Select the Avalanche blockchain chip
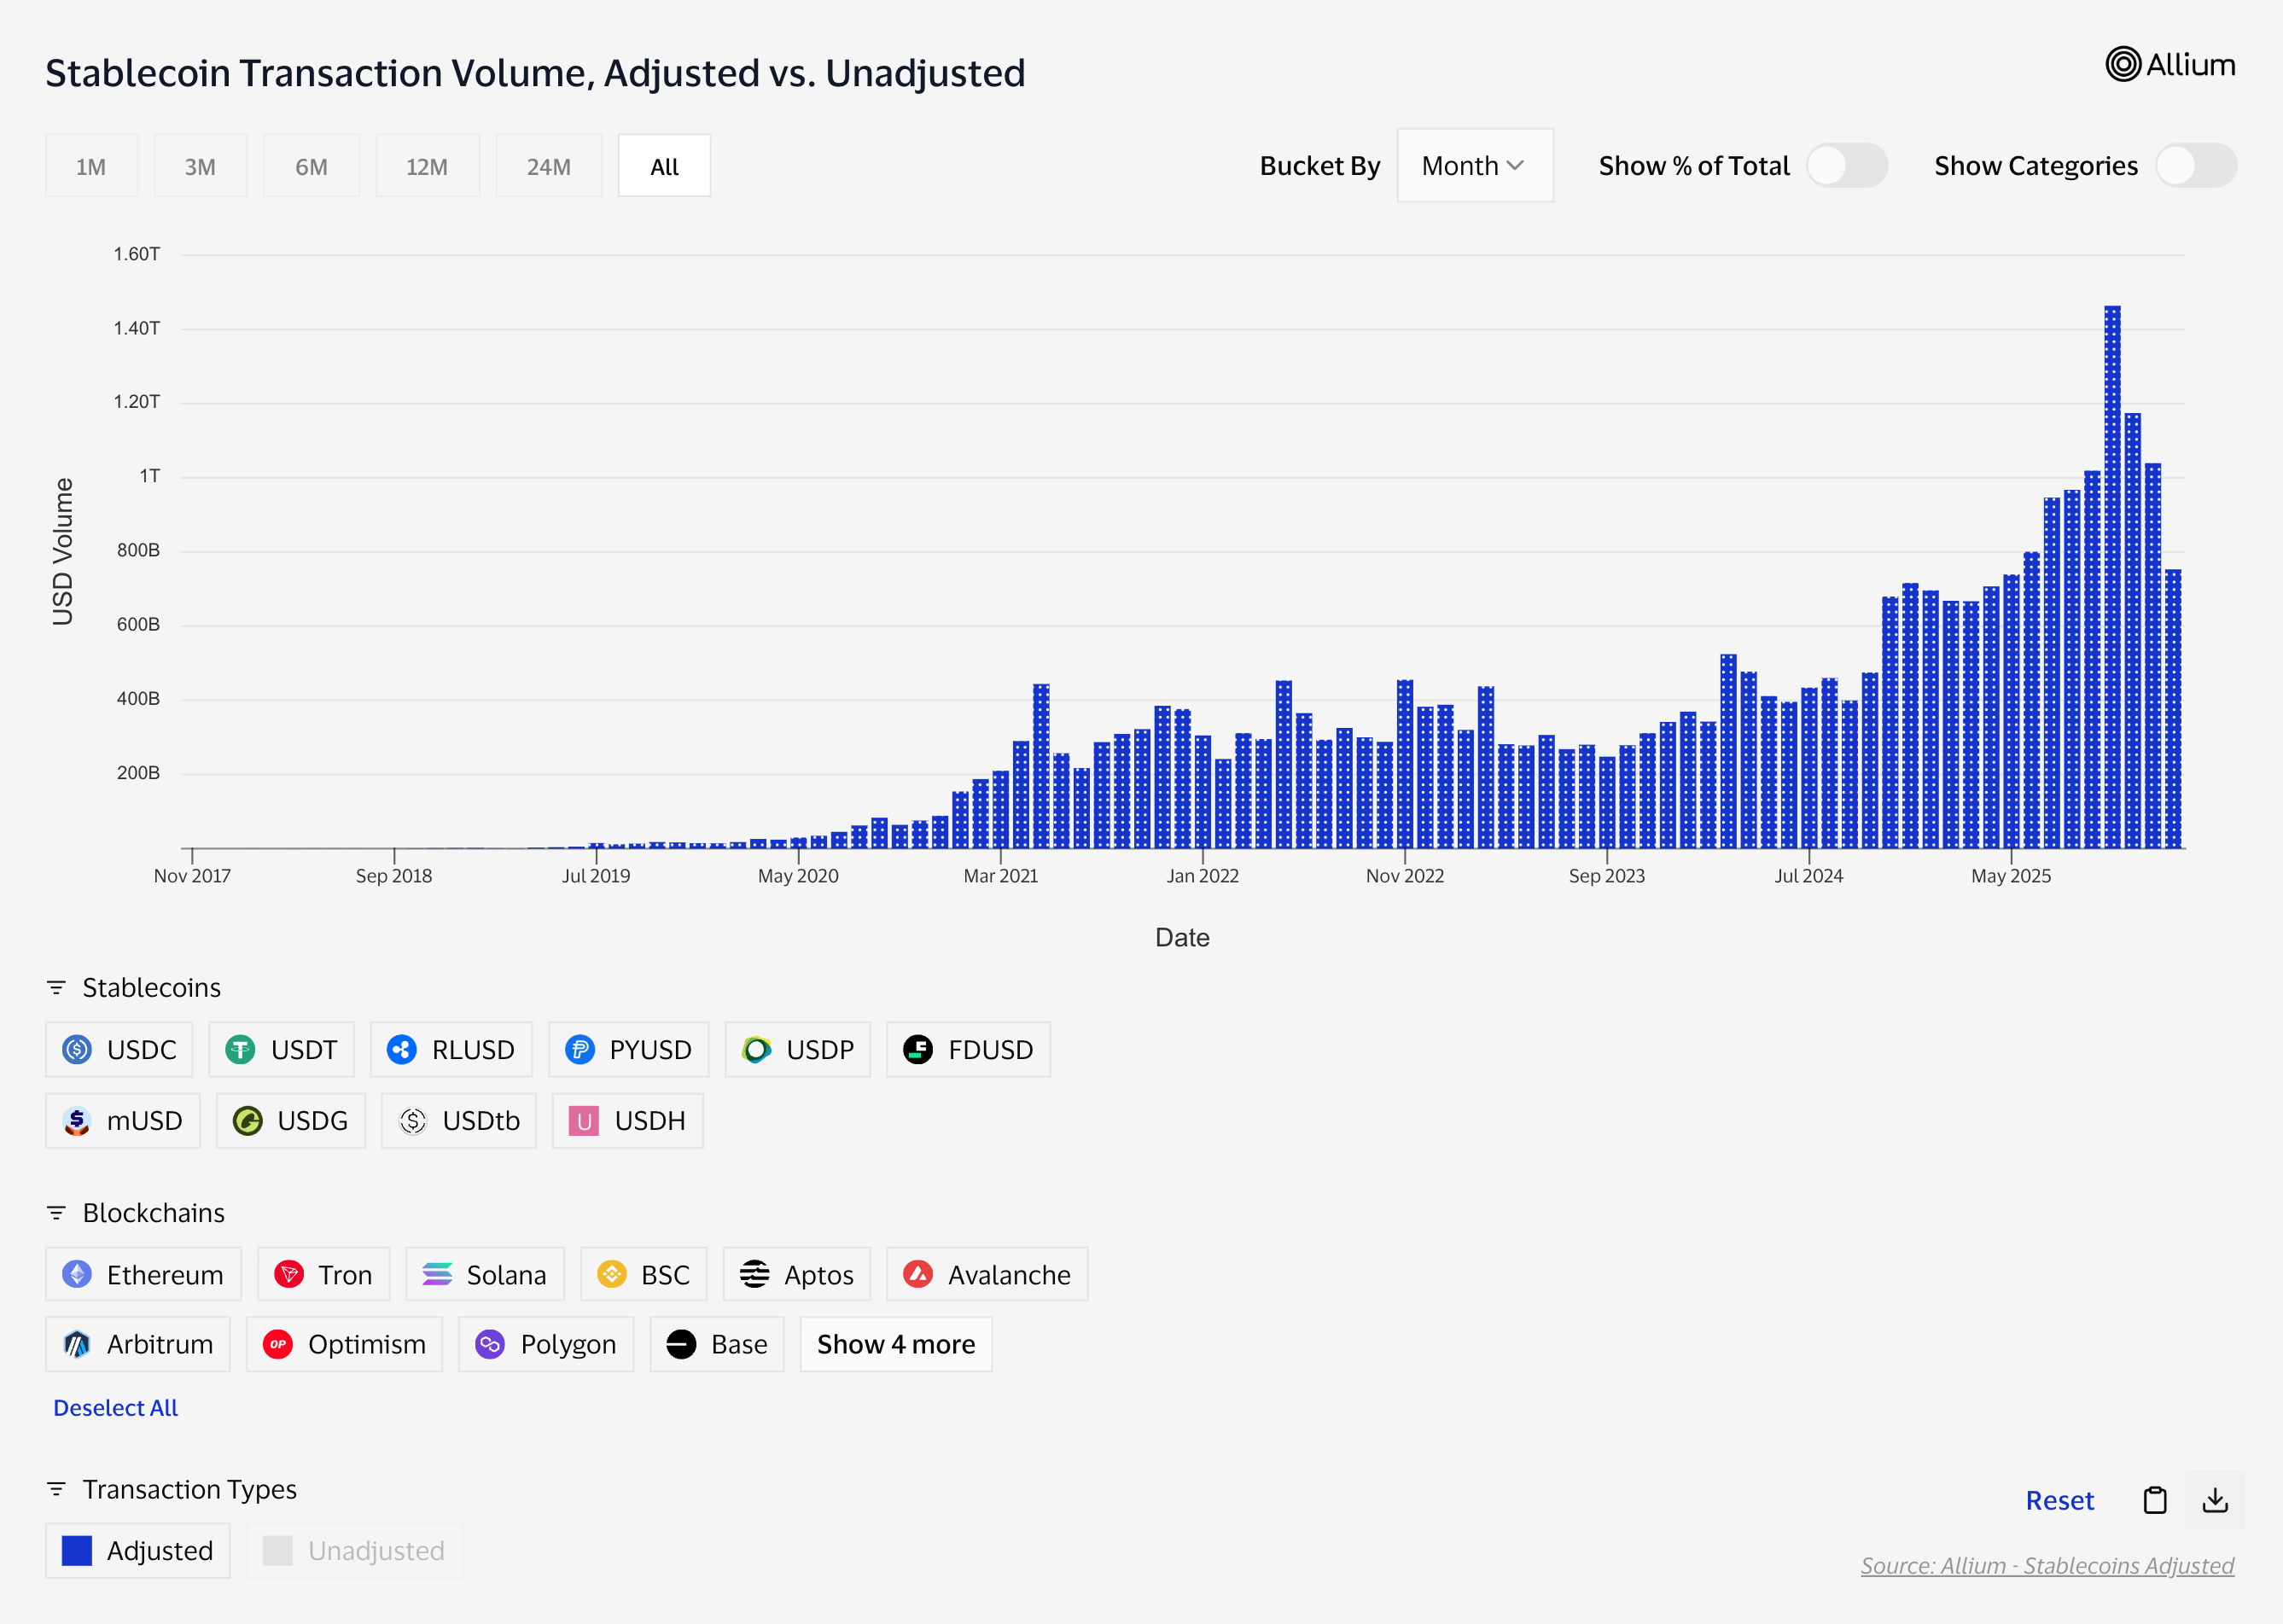The image size is (2283, 1624). [986, 1274]
